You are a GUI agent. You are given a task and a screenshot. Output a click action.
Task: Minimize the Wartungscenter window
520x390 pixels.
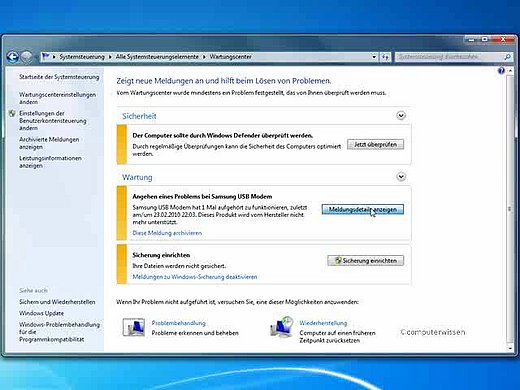coord(471,40)
